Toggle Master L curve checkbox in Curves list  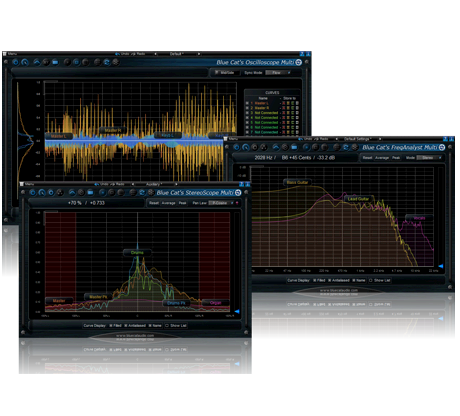click(247, 103)
